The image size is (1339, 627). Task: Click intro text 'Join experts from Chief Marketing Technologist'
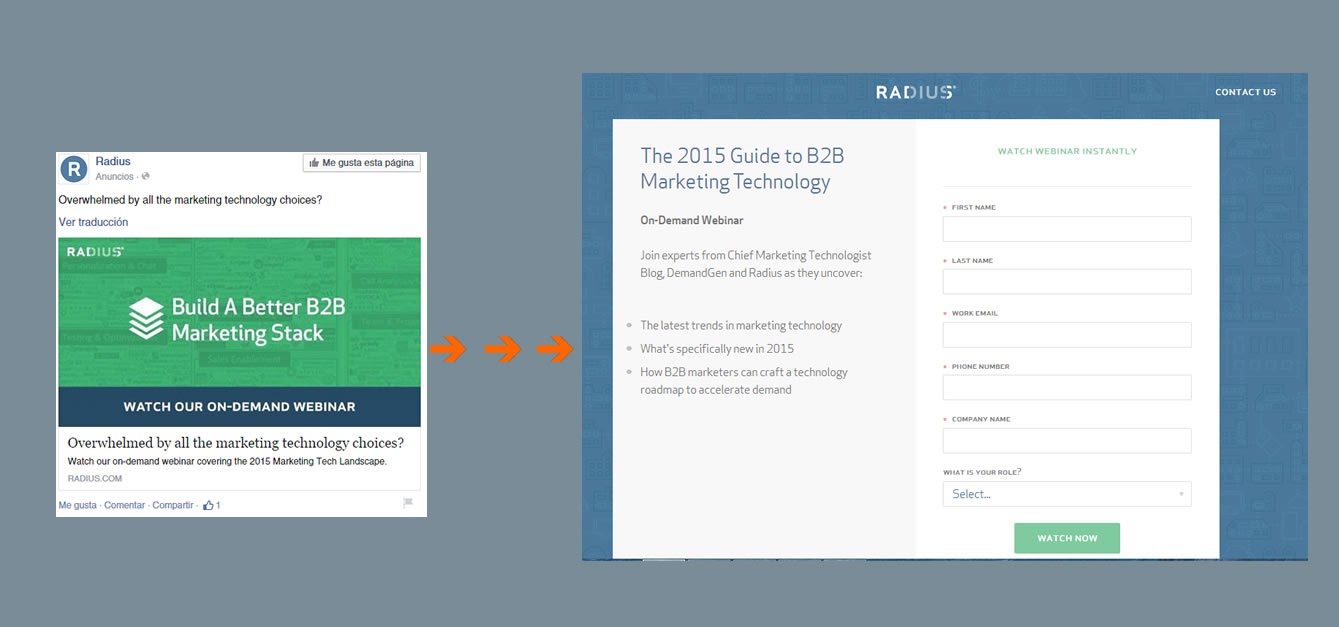click(x=756, y=265)
